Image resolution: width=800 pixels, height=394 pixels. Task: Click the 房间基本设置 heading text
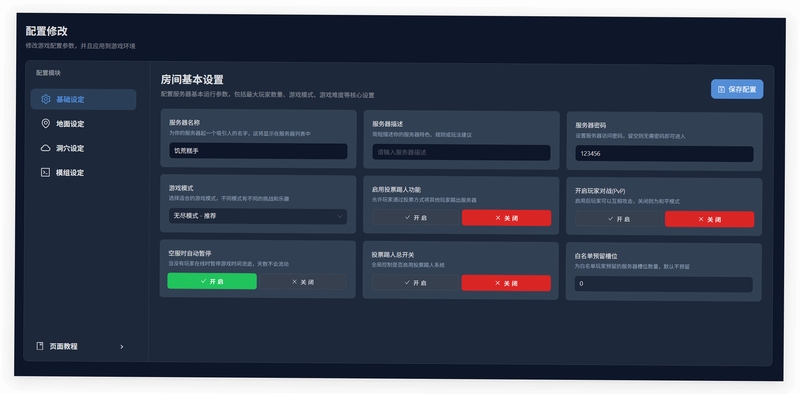coord(192,80)
